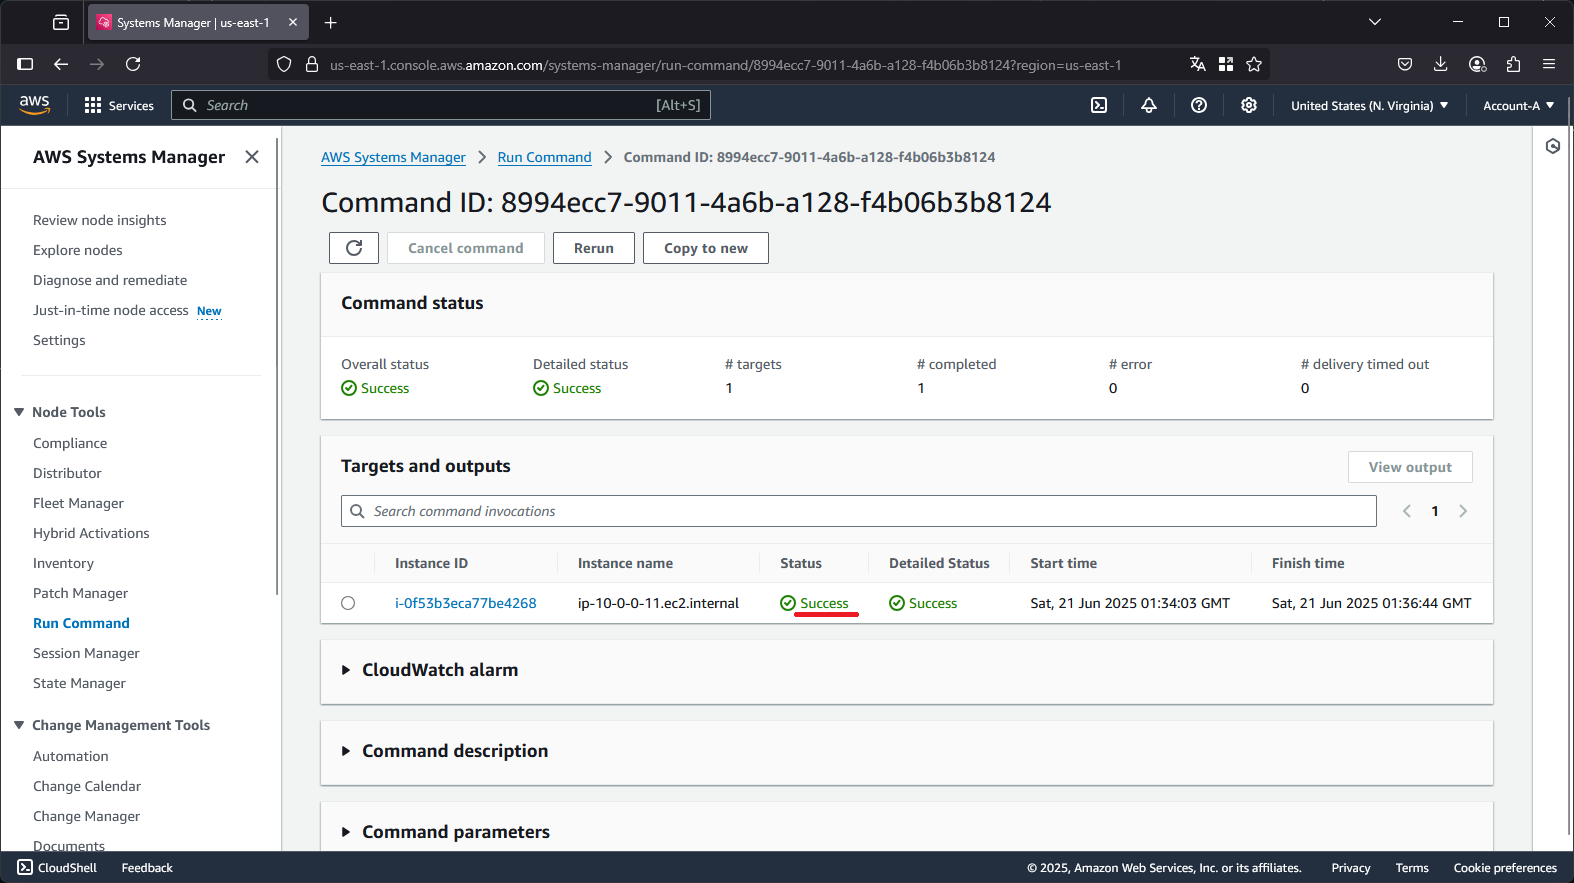The image size is (1574, 883).
Task: Open Session Manager in the sidebar
Action: click(x=86, y=653)
